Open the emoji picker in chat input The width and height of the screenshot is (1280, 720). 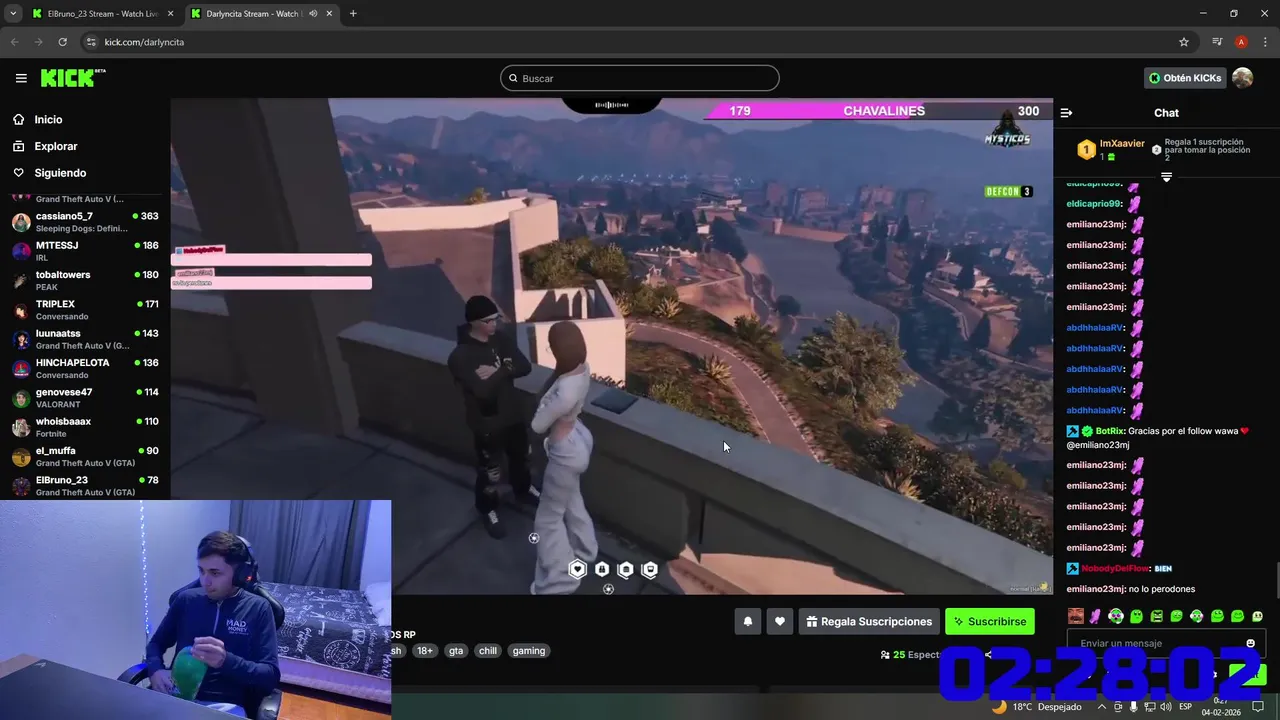(x=1250, y=643)
